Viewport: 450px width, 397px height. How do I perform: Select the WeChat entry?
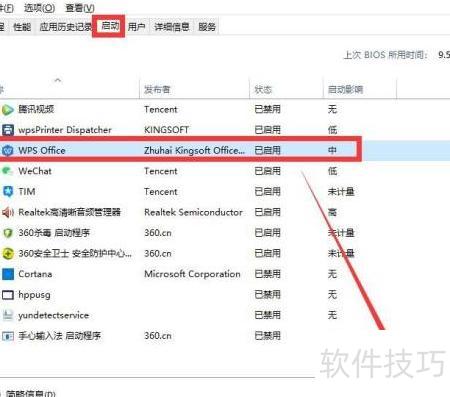(35, 171)
